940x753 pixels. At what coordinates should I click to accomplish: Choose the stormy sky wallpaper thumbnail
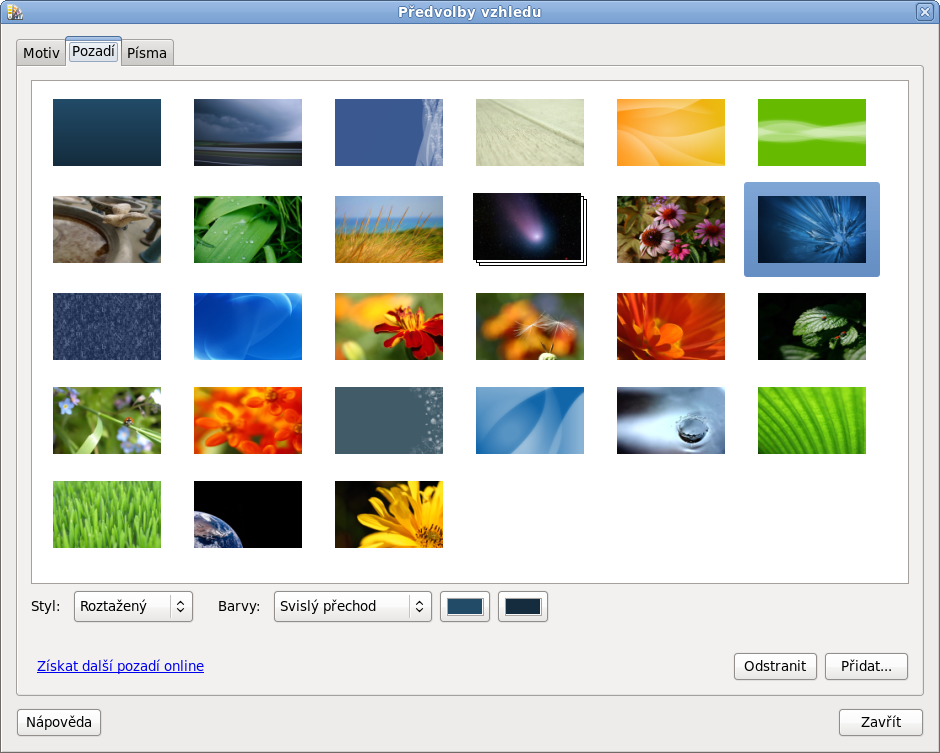pyautogui.click(x=248, y=132)
